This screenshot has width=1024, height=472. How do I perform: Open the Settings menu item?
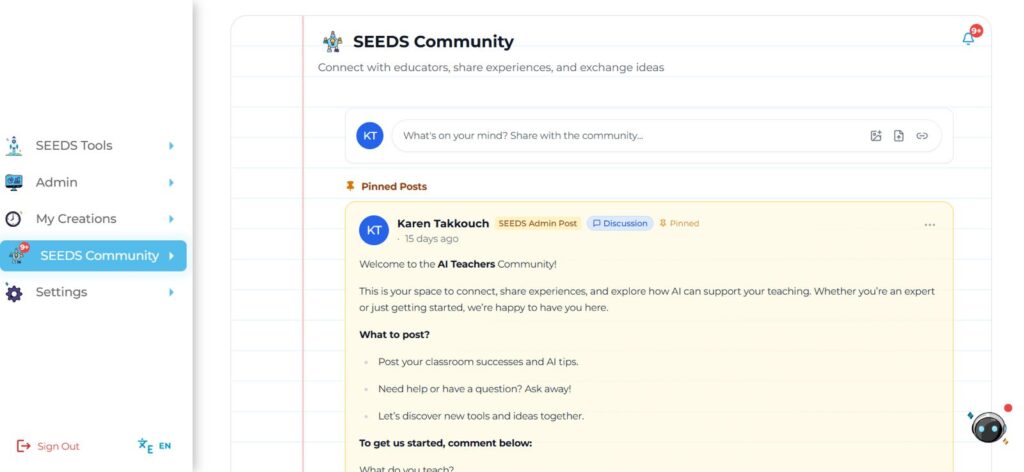(61, 292)
